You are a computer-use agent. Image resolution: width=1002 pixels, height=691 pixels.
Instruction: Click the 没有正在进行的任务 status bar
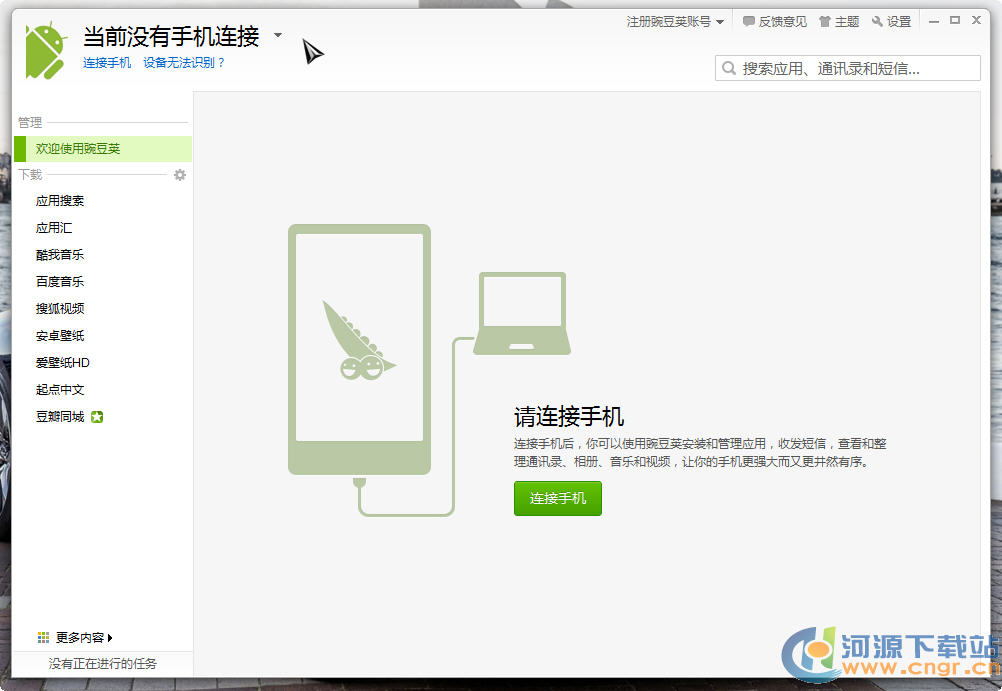point(102,664)
